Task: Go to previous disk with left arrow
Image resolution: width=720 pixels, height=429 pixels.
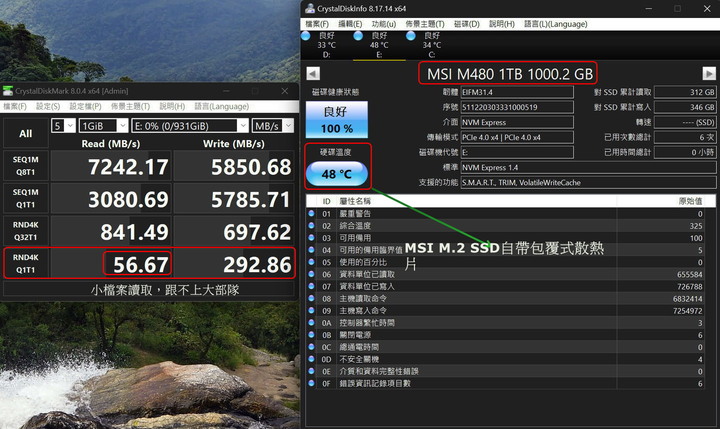Action: click(313, 73)
